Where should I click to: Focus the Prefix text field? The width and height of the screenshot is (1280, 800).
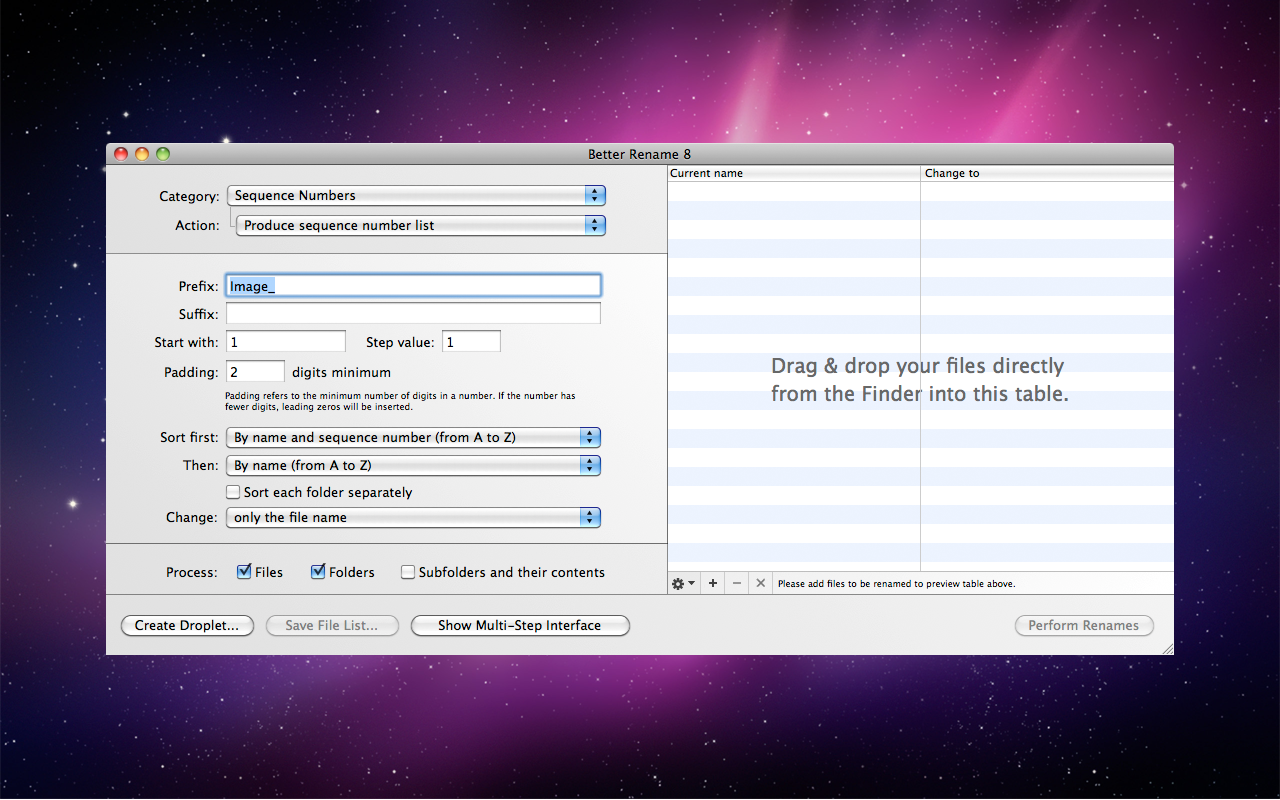413,286
